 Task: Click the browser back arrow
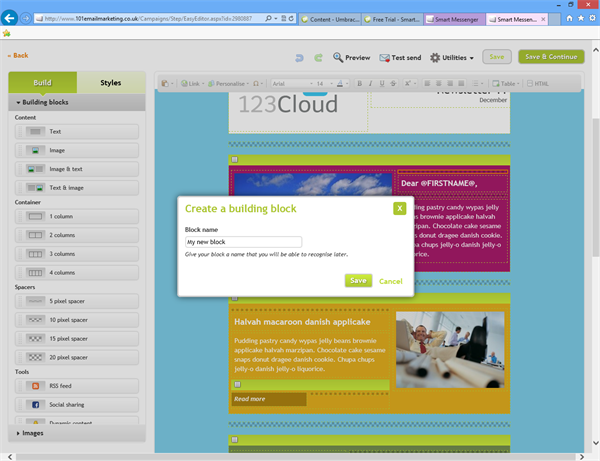click(x=9, y=18)
